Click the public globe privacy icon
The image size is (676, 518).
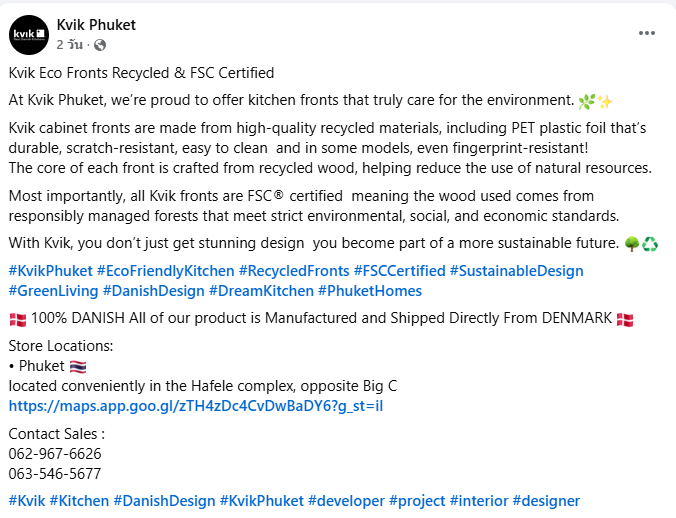(100, 45)
